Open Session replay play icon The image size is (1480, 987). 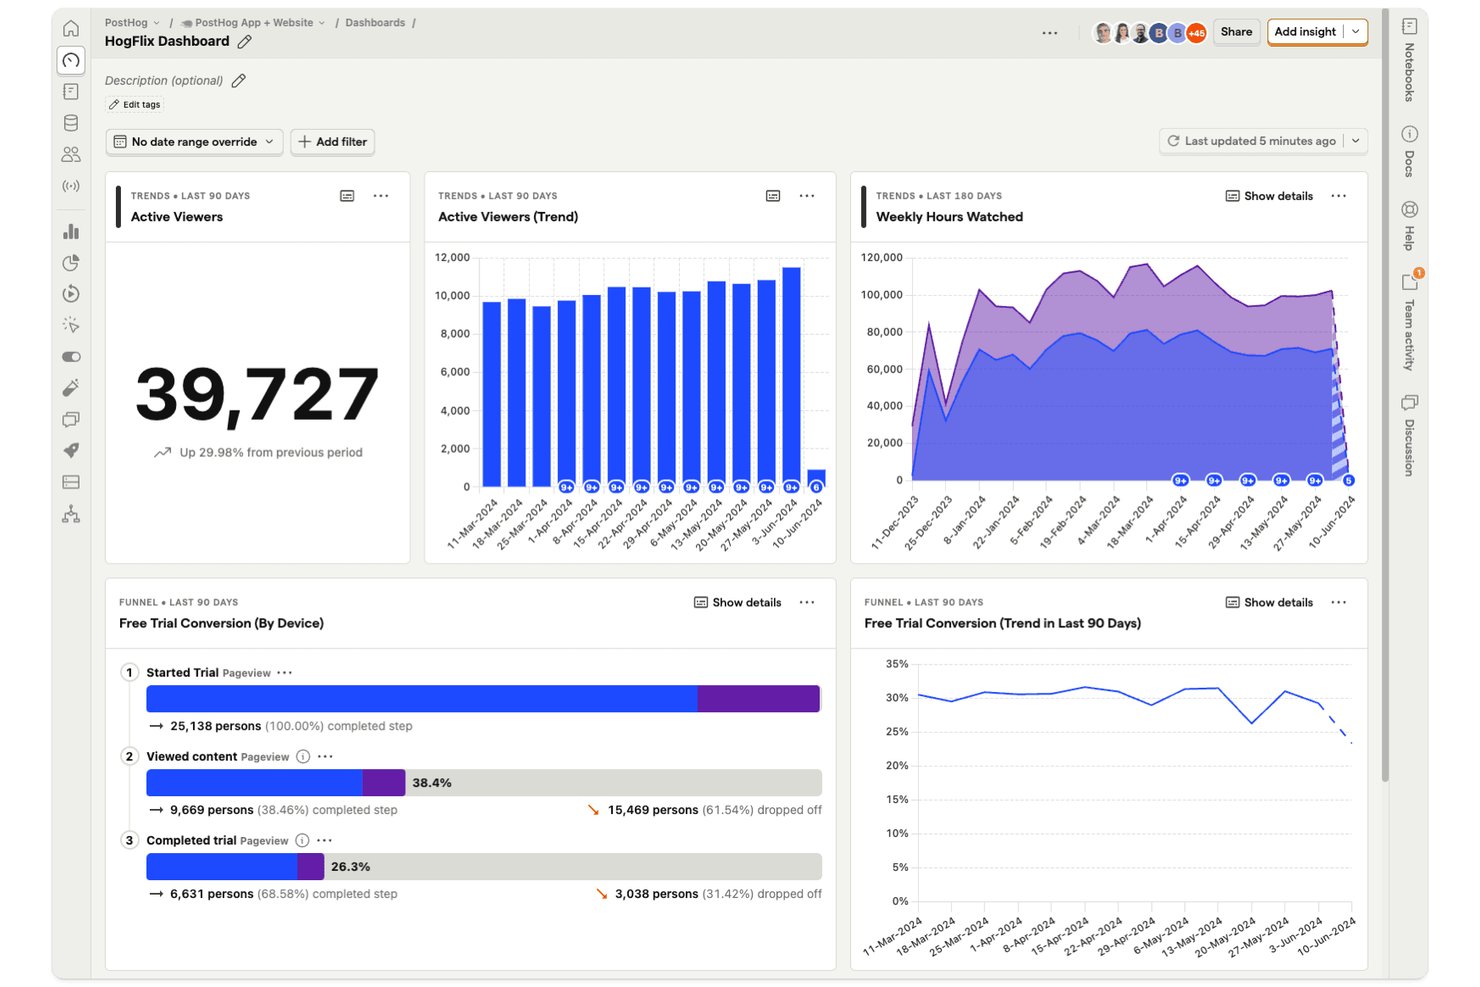pyautogui.click(x=71, y=294)
